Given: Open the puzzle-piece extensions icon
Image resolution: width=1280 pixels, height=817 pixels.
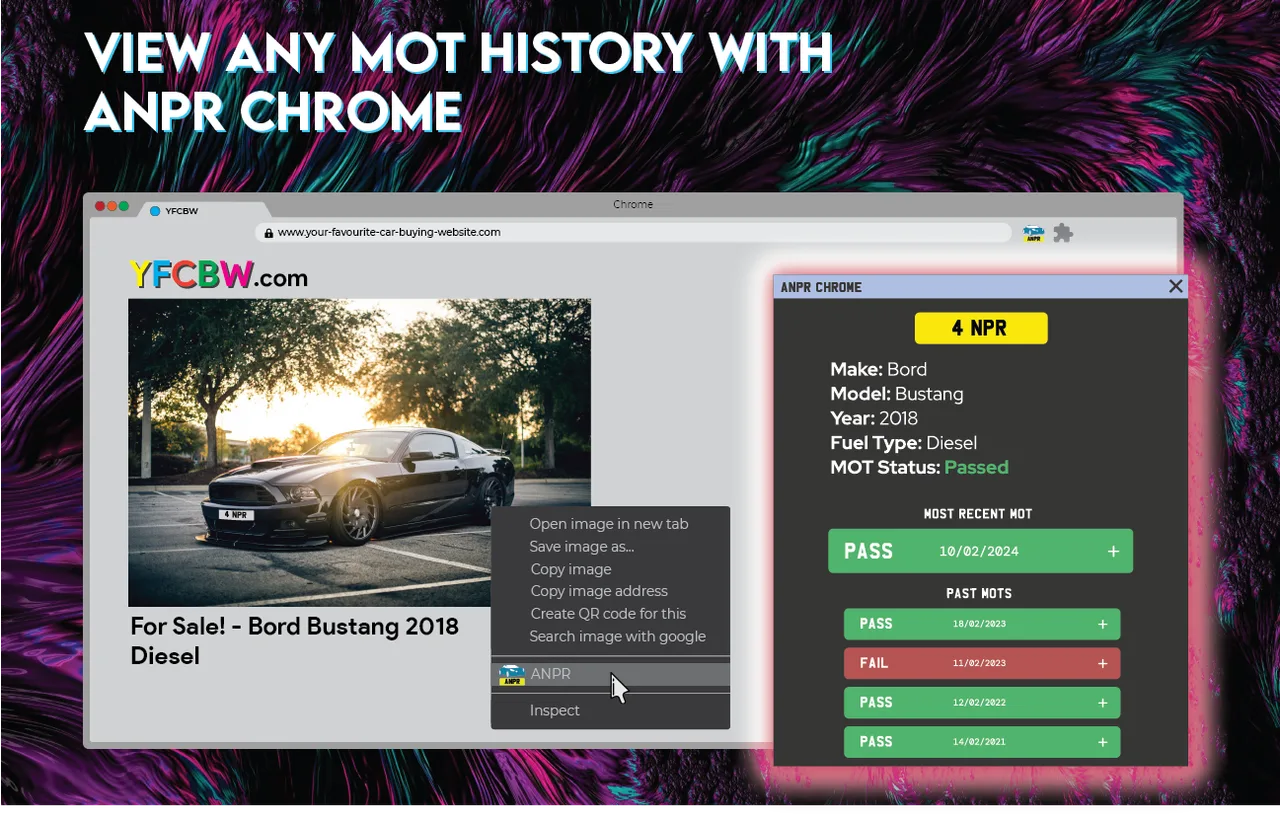Looking at the screenshot, I should pos(1063,233).
